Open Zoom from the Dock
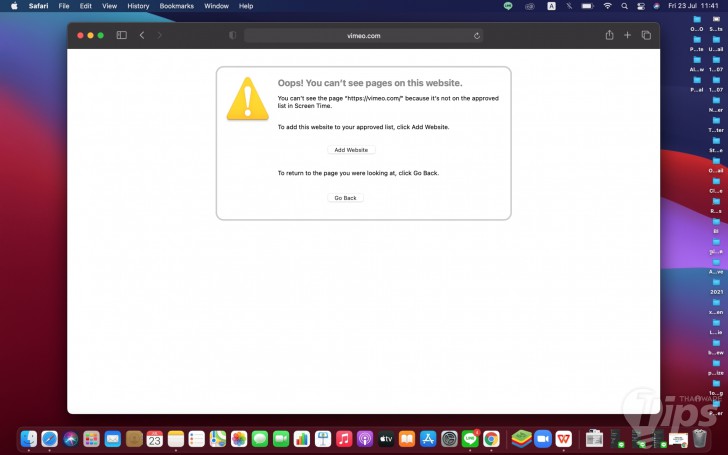 point(542,438)
